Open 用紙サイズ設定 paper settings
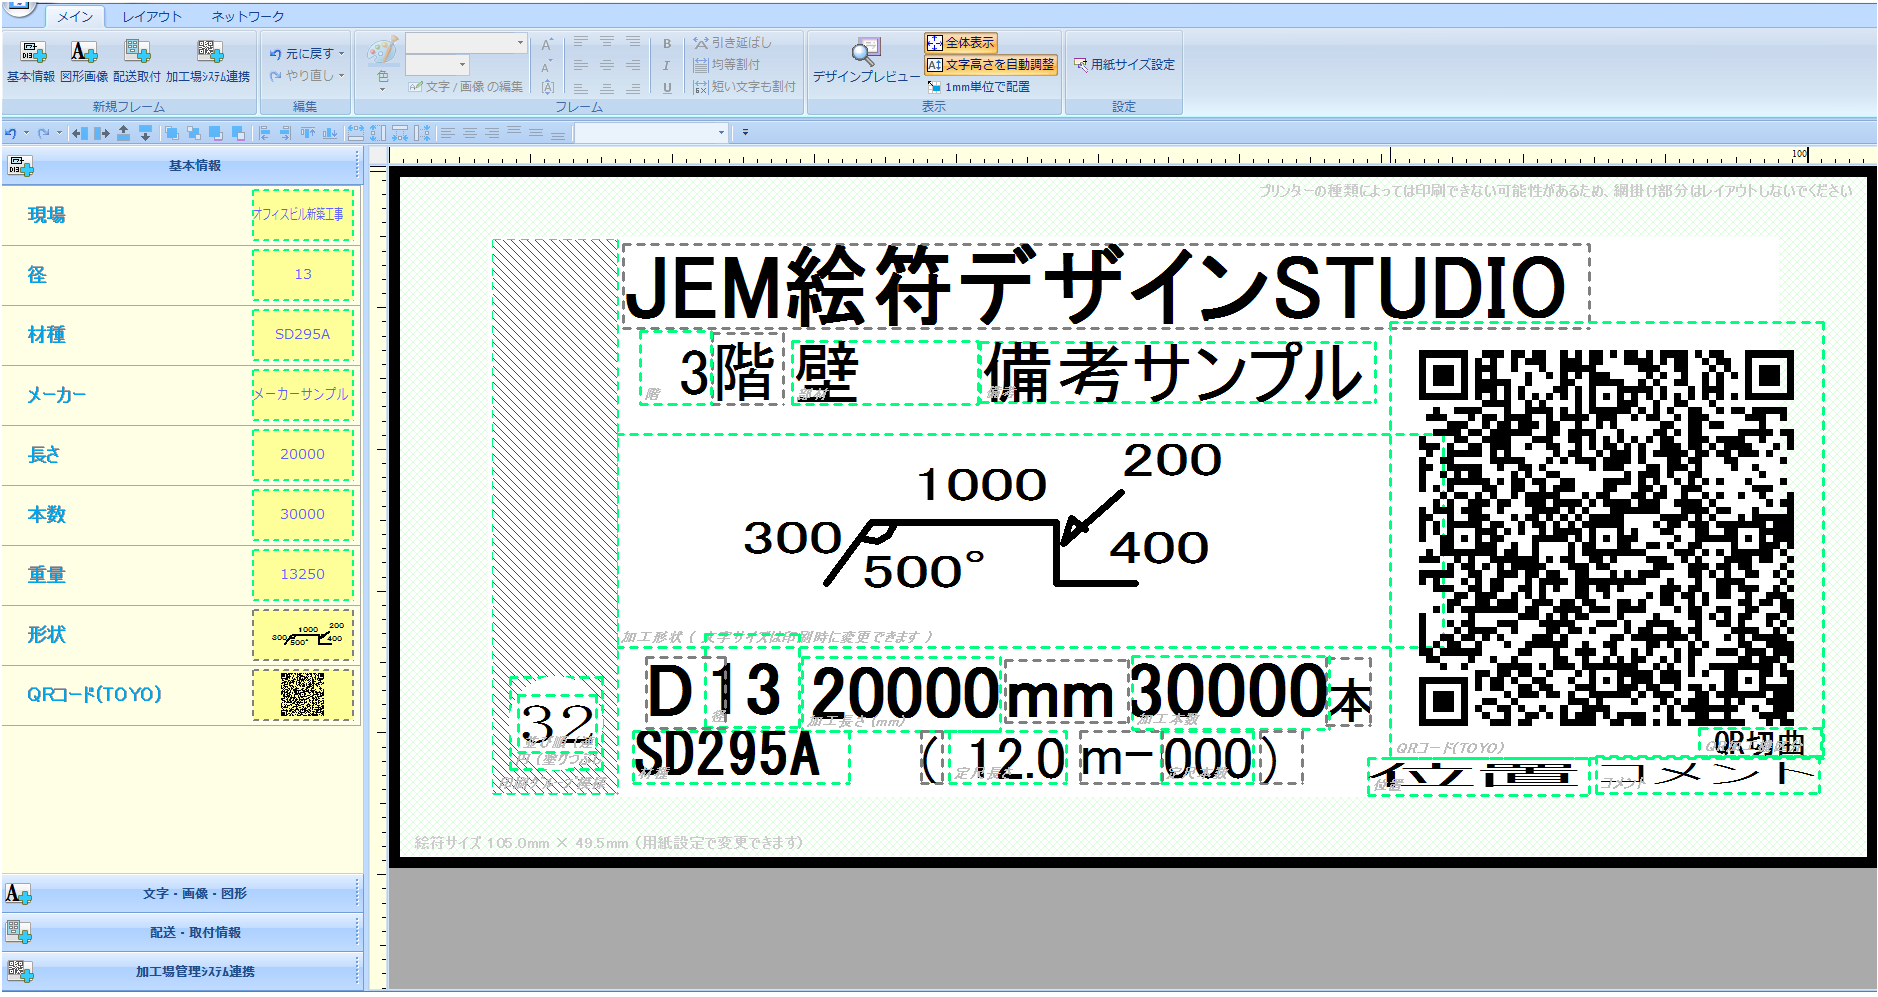 click(x=1124, y=64)
